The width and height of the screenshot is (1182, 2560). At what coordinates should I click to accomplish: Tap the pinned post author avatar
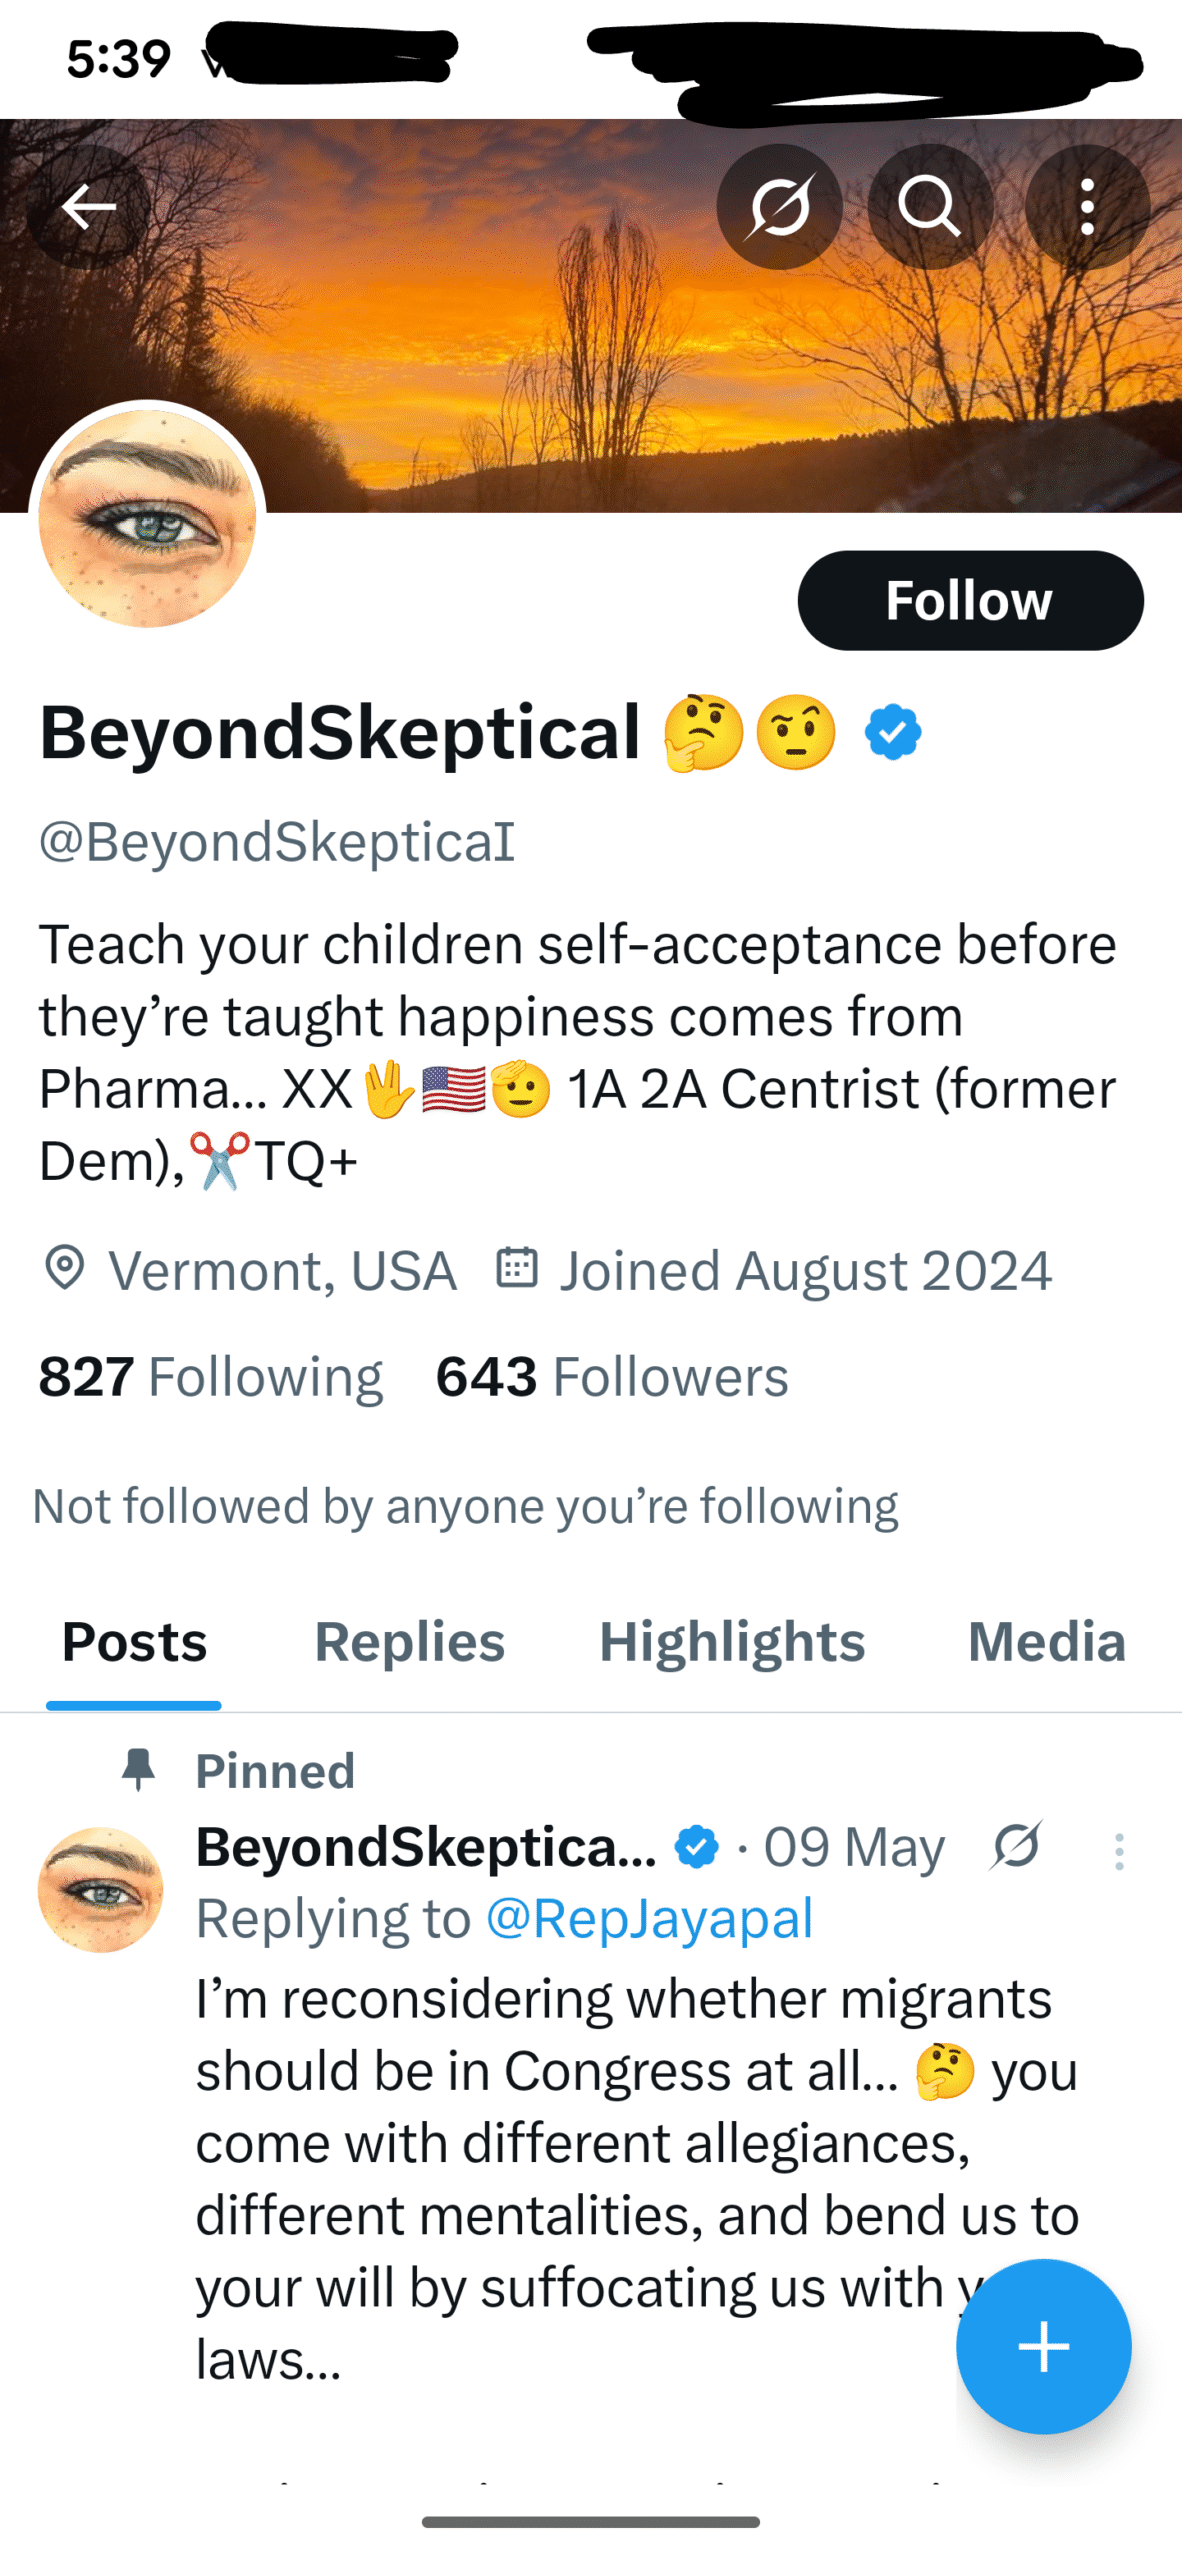click(100, 1890)
